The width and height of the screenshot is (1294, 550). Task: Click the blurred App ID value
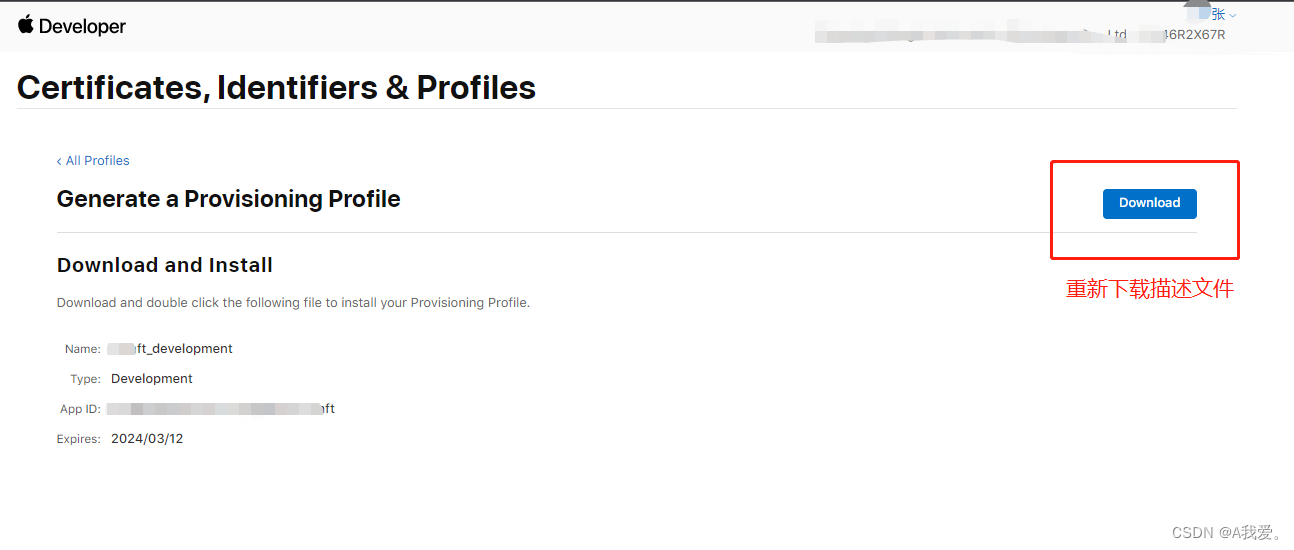pos(221,409)
